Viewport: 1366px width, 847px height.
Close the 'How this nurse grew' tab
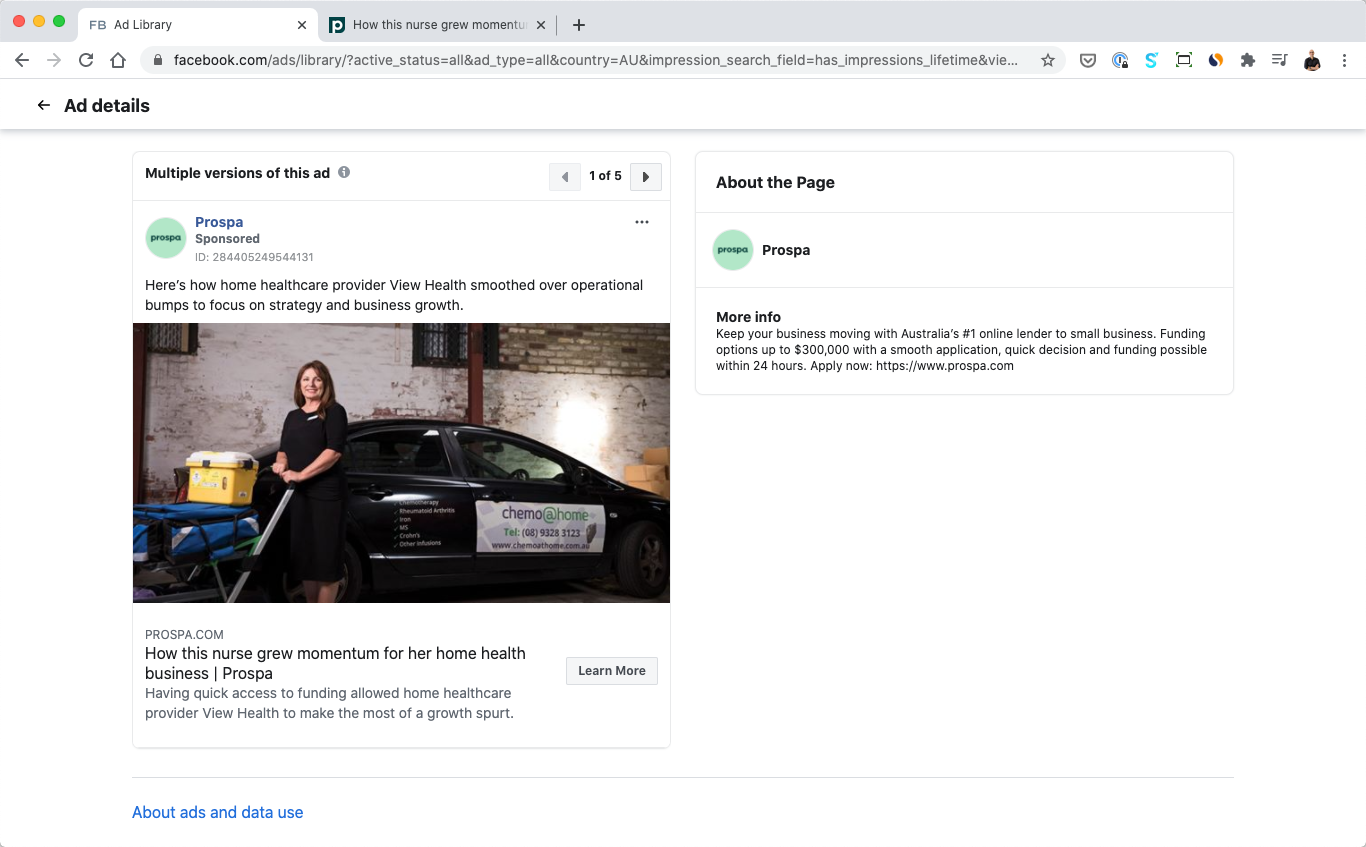[x=541, y=25]
